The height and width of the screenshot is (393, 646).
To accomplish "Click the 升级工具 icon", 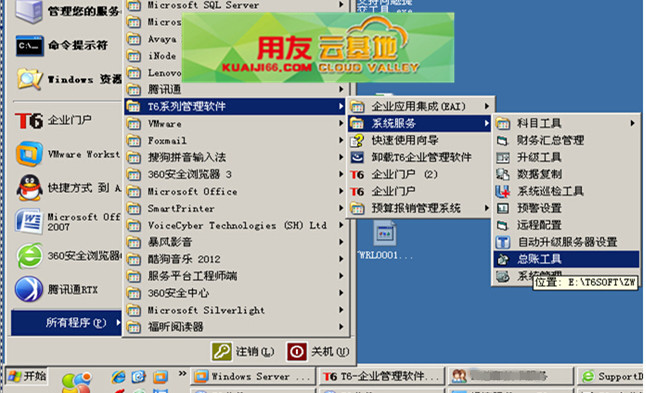I will tap(503, 157).
